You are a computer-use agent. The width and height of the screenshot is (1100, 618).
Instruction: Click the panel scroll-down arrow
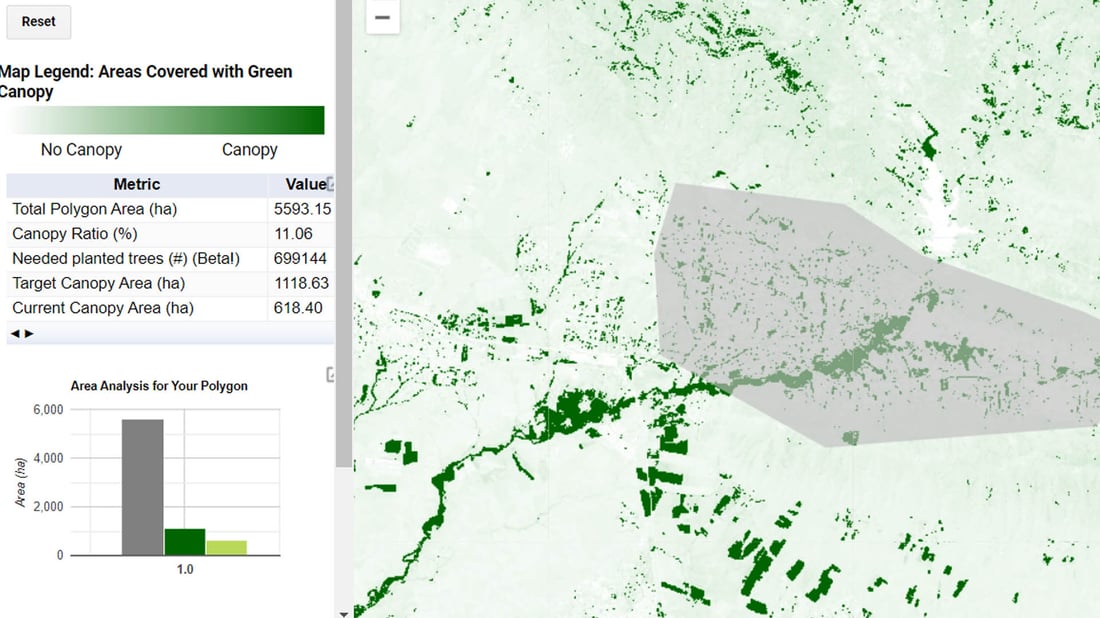coord(343,612)
